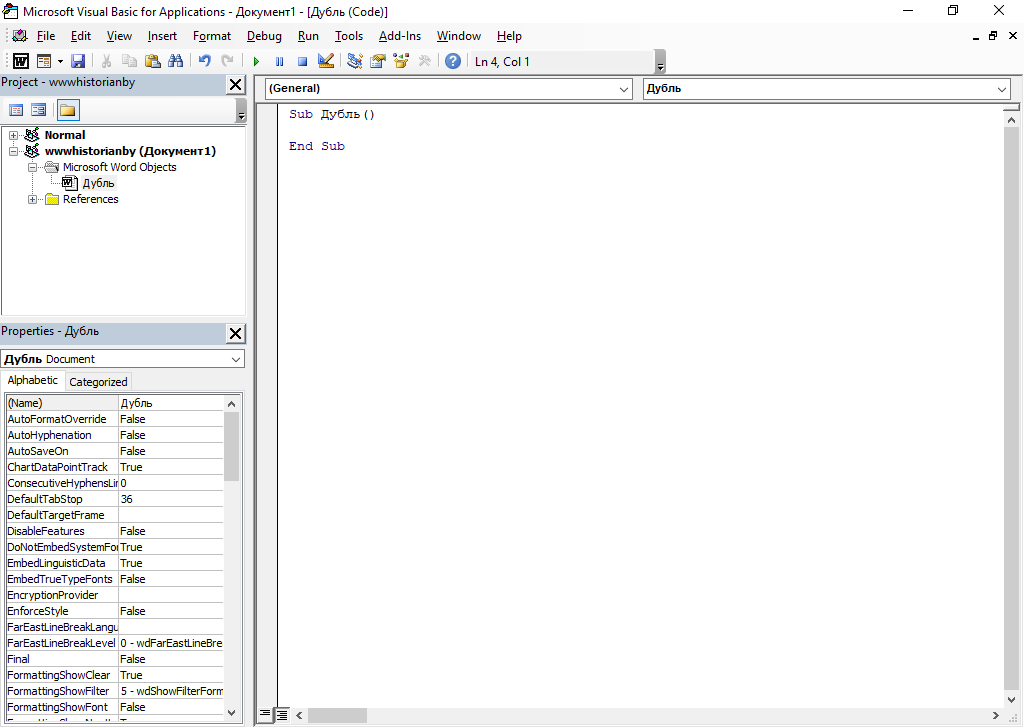Open the (General) object dropdown
This screenshot has width=1024, height=727.
click(x=448, y=89)
